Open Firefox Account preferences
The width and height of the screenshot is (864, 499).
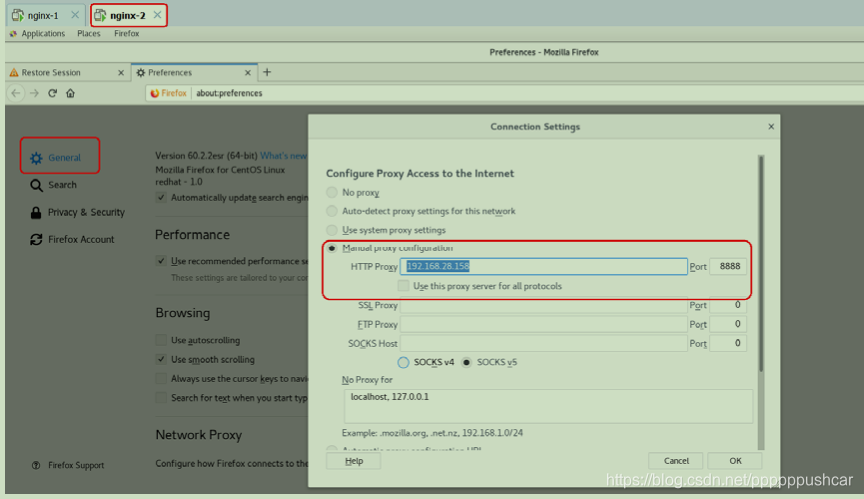72,240
